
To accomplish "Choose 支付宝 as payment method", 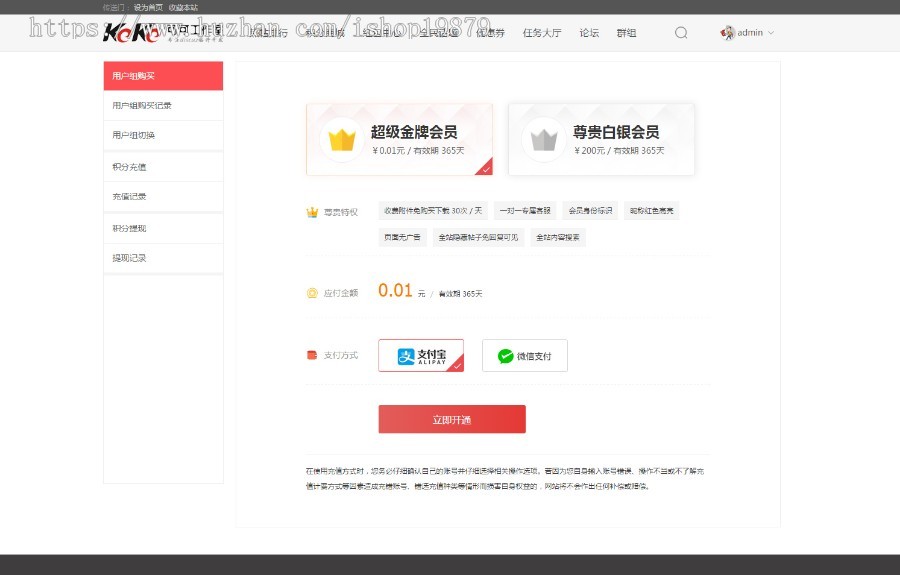I will click(421, 356).
